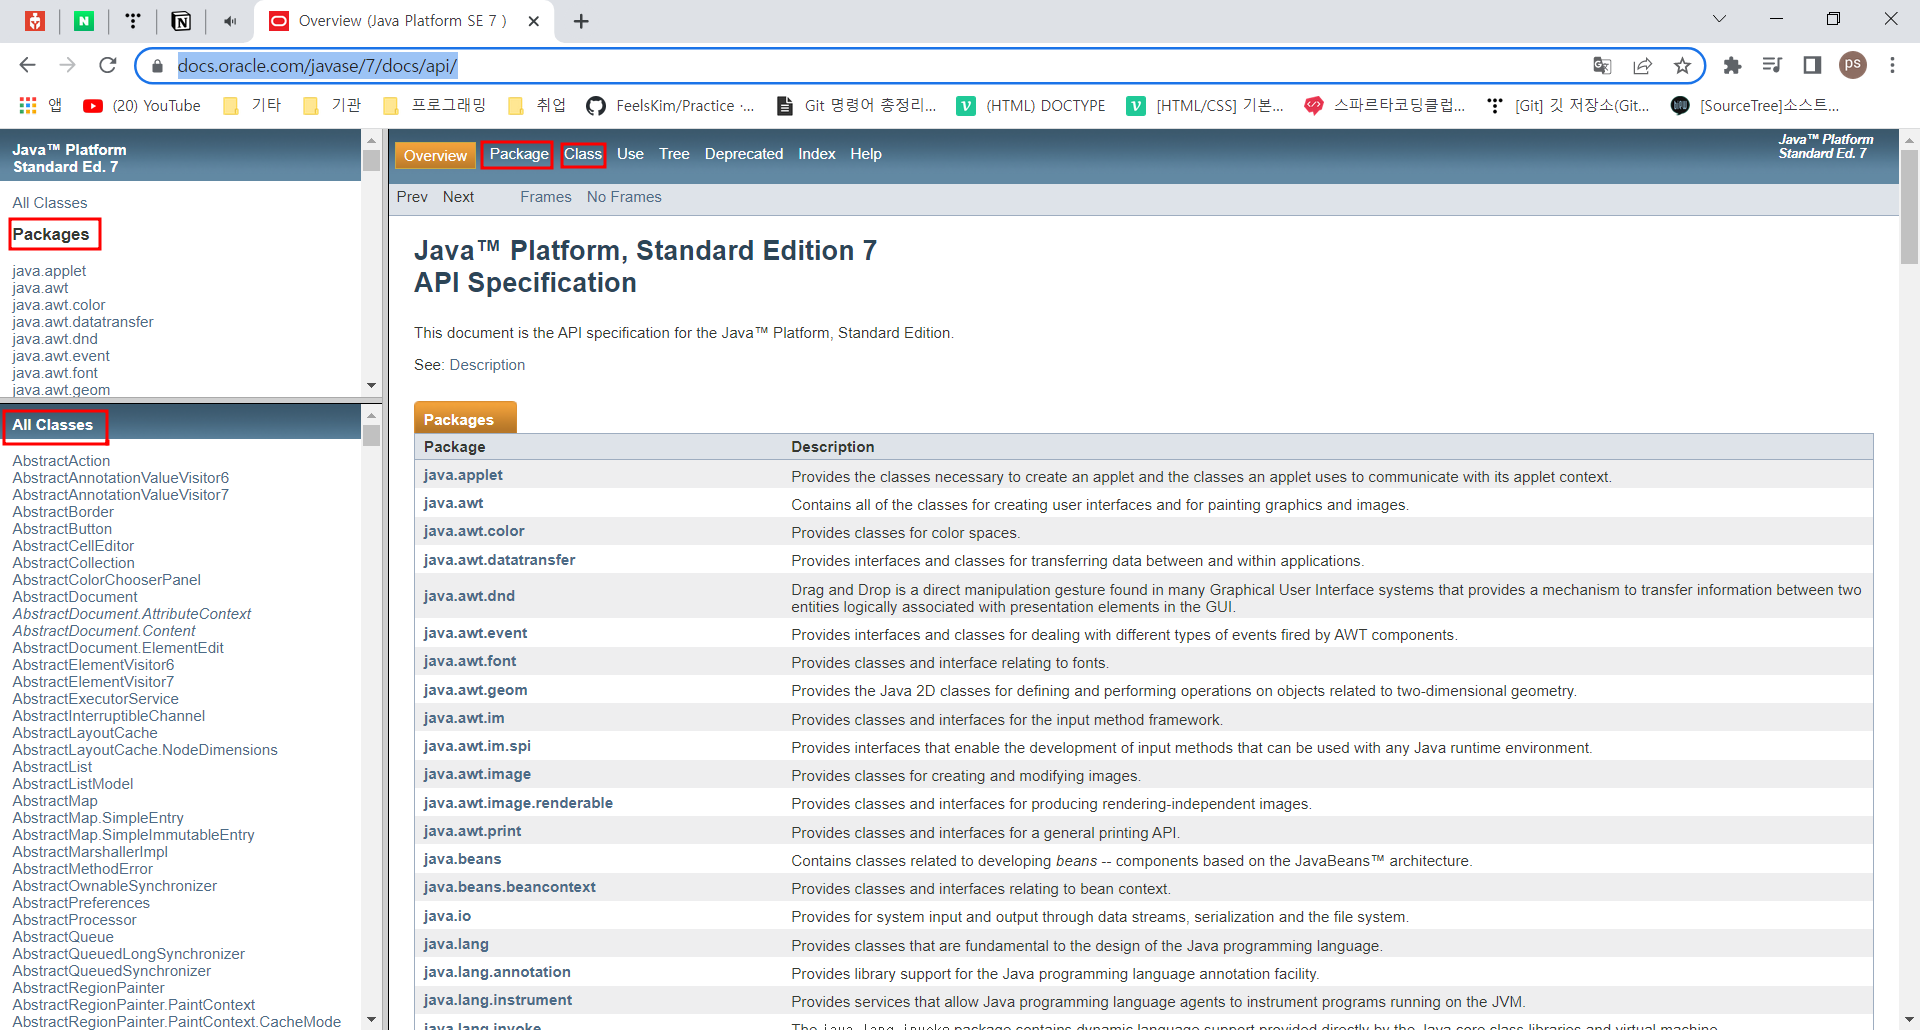Open java.applet in the packages table

pyautogui.click(x=463, y=475)
